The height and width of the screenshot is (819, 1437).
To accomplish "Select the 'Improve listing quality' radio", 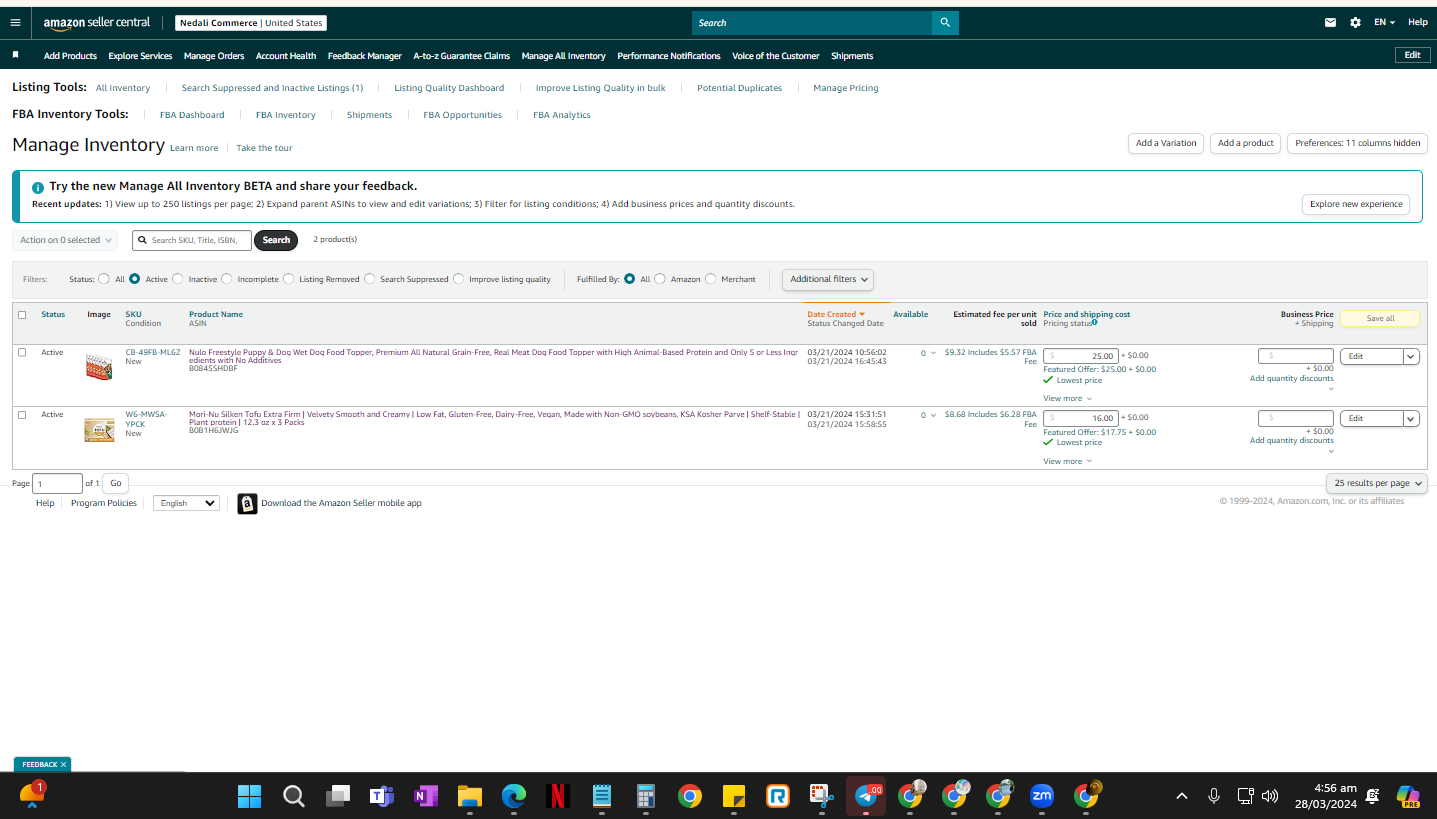I will pyautogui.click(x=459, y=279).
